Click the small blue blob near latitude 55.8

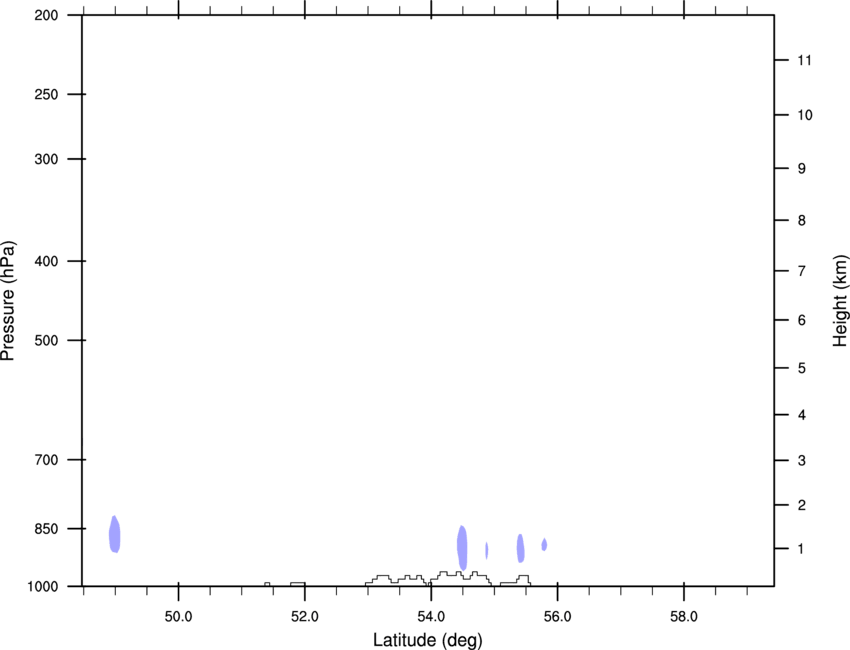pos(544,544)
